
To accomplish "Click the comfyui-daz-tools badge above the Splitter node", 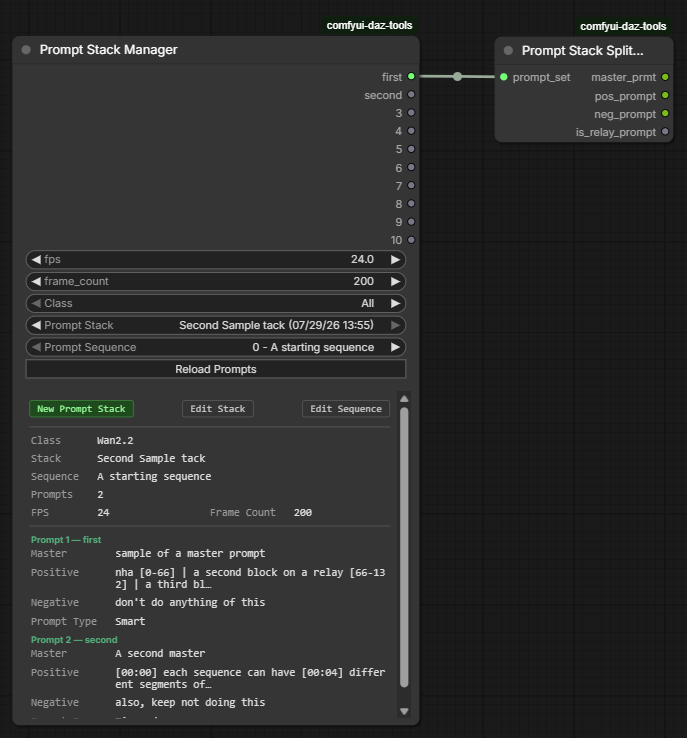I will pyautogui.click(x=623, y=26).
